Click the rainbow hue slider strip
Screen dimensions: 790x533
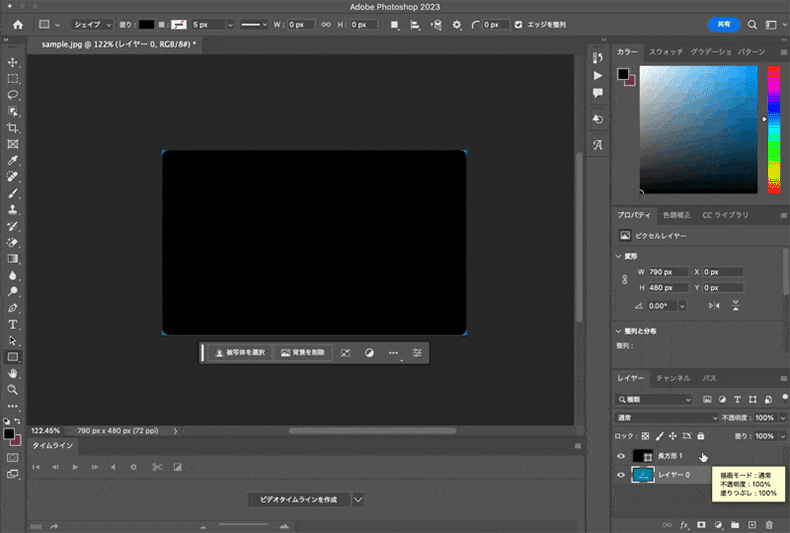click(773, 130)
